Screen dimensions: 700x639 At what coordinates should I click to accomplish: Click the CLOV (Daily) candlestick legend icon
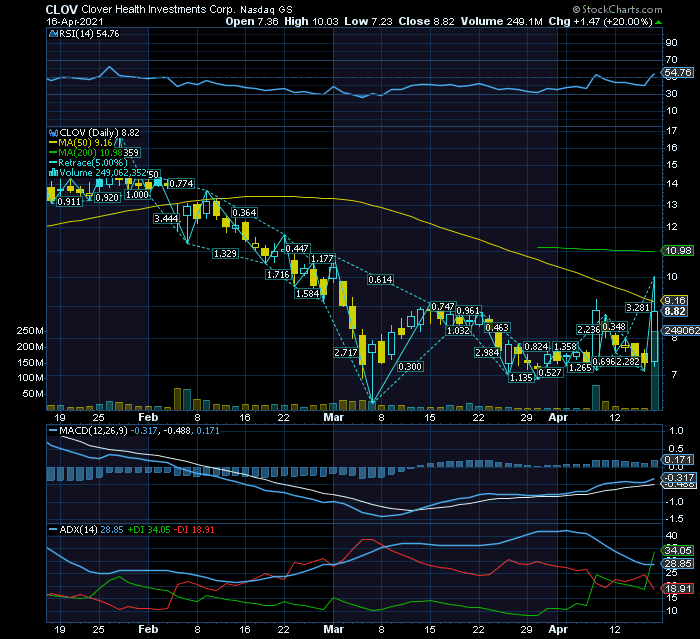54,133
